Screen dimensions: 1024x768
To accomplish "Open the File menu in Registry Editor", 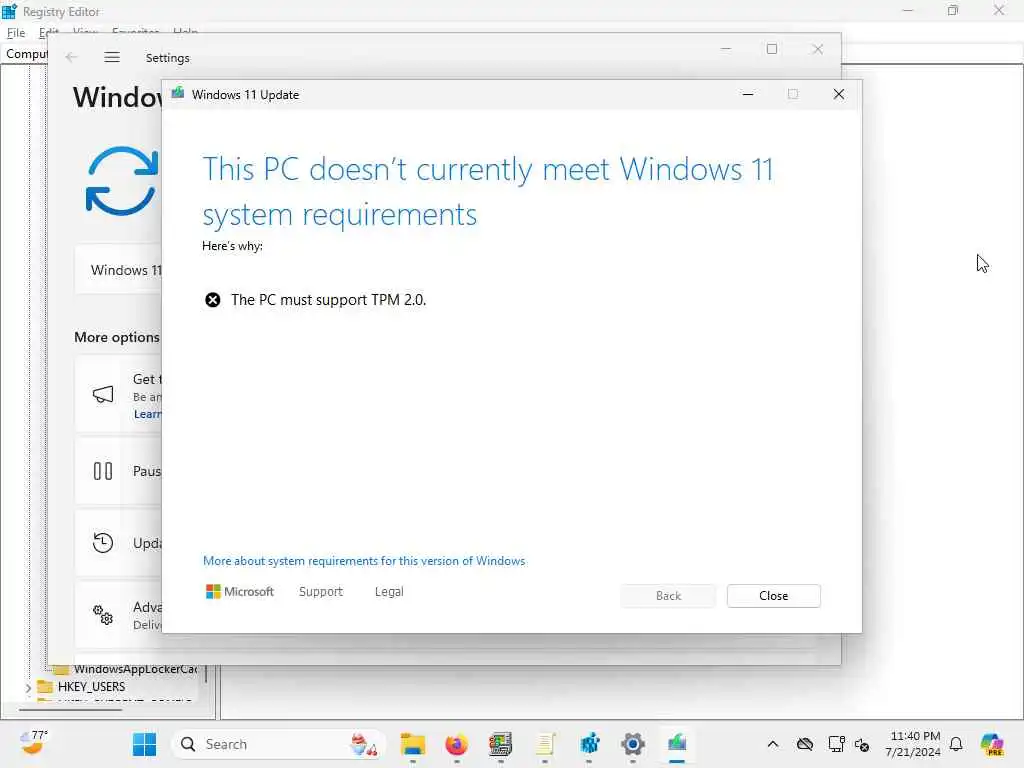I will click(16, 33).
